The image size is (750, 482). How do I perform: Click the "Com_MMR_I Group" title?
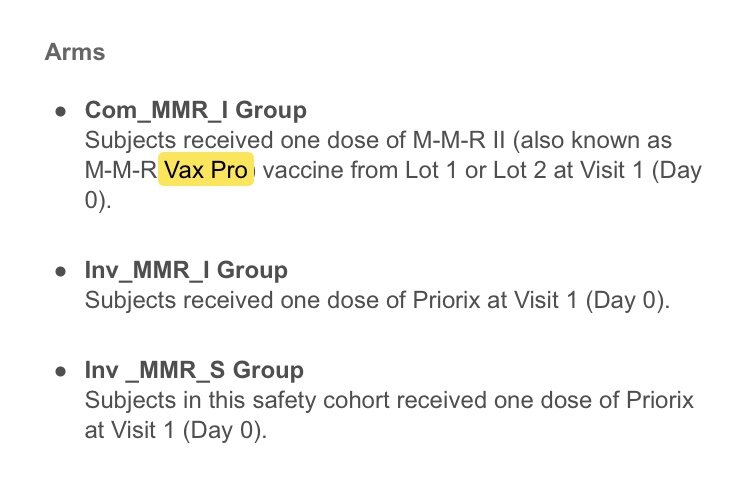click(196, 110)
